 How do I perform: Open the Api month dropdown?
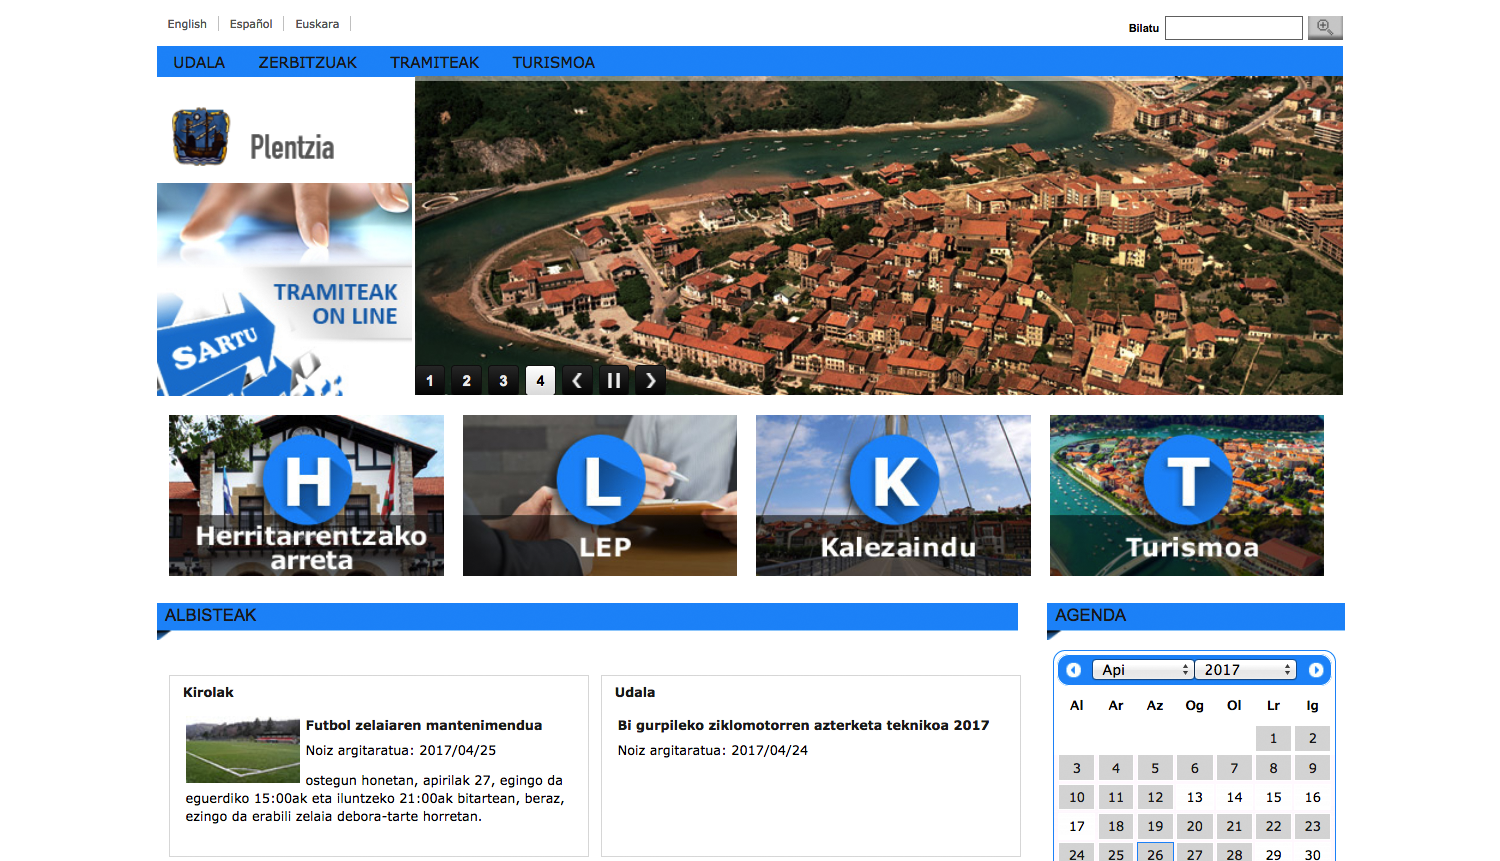(1144, 670)
